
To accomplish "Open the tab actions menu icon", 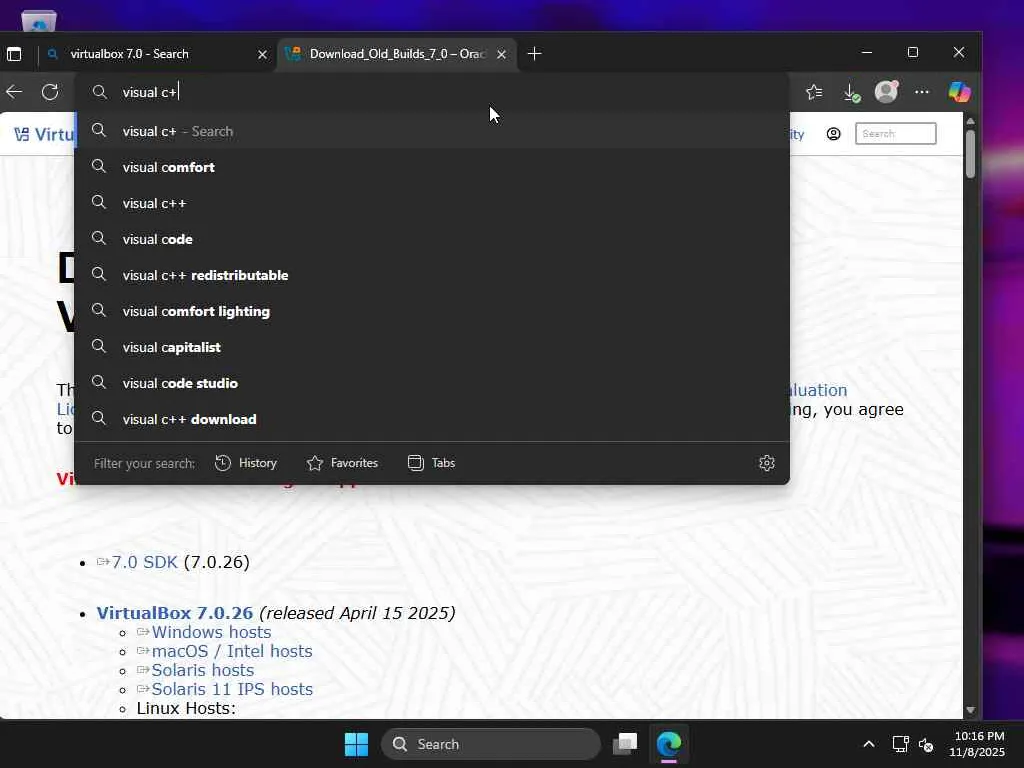I will click(14, 54).
